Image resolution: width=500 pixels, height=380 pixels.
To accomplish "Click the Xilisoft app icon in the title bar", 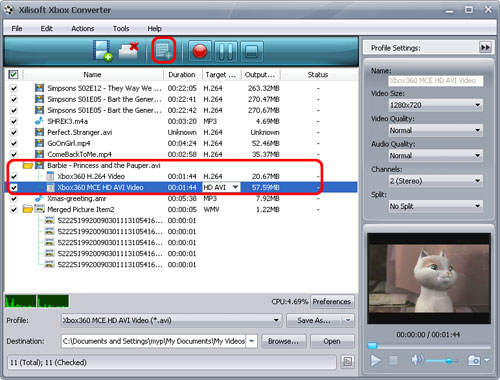I will click(9, 10).
